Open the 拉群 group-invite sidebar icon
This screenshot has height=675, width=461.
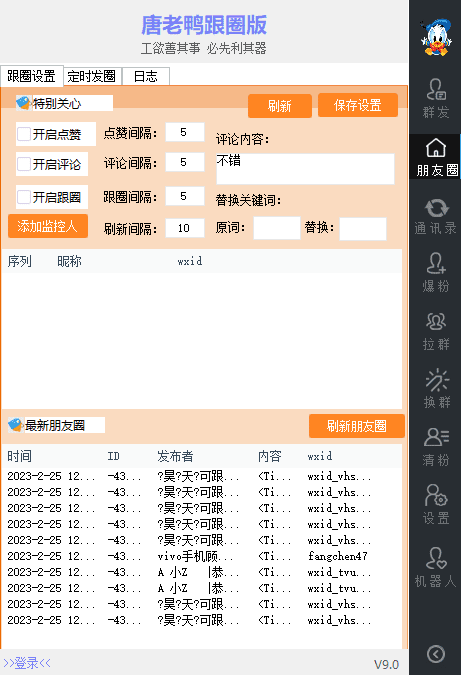tap(436, 331)
